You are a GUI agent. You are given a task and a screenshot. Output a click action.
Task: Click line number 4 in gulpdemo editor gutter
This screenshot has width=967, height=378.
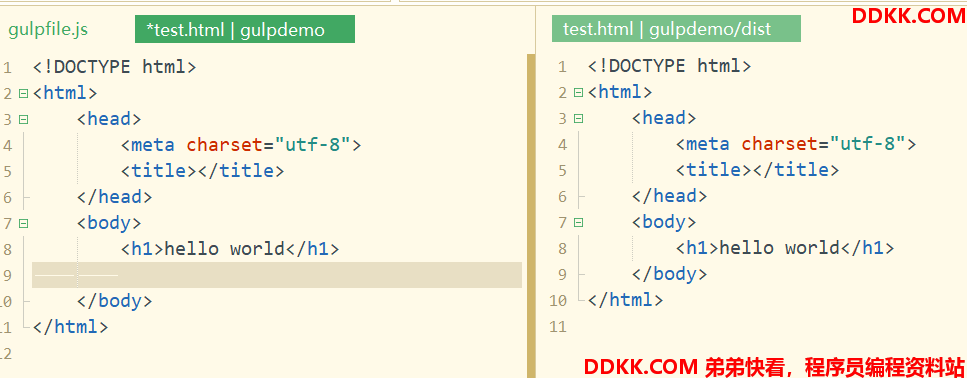(7, 146)
